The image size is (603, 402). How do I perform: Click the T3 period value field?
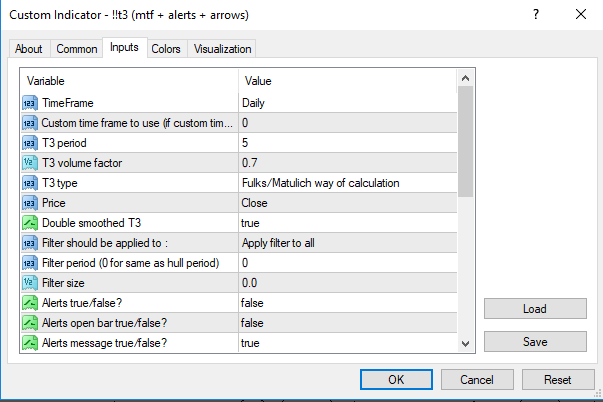pos(347,143)
